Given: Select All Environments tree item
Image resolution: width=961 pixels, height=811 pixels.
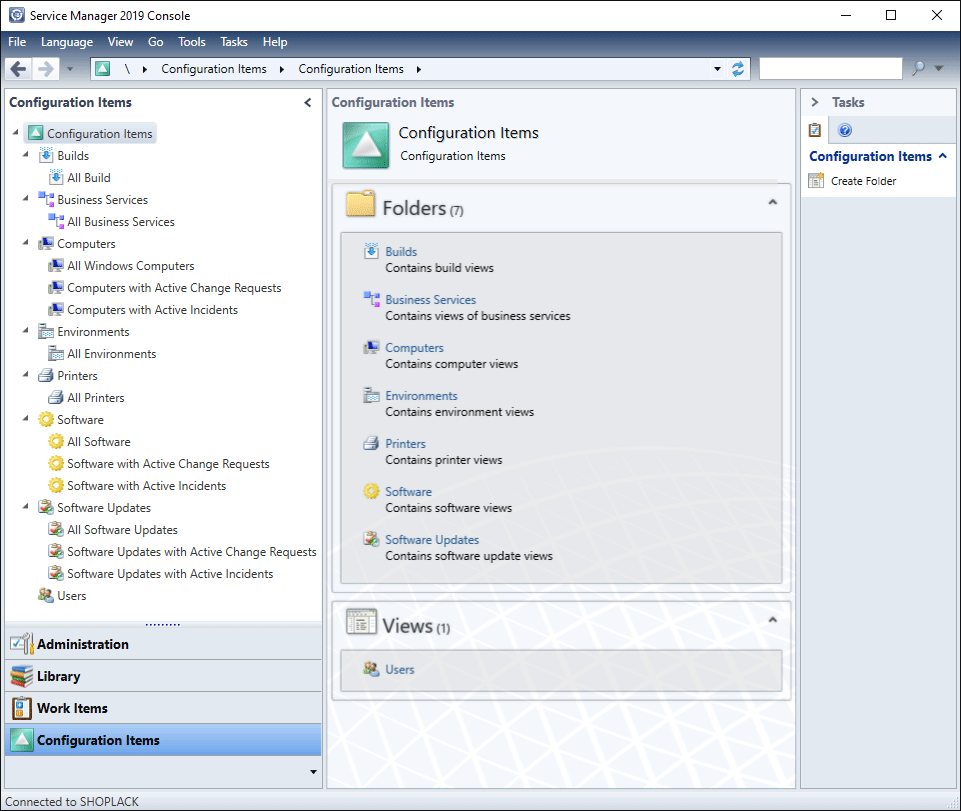Looking at the screenshot, I should coord(112,354).
